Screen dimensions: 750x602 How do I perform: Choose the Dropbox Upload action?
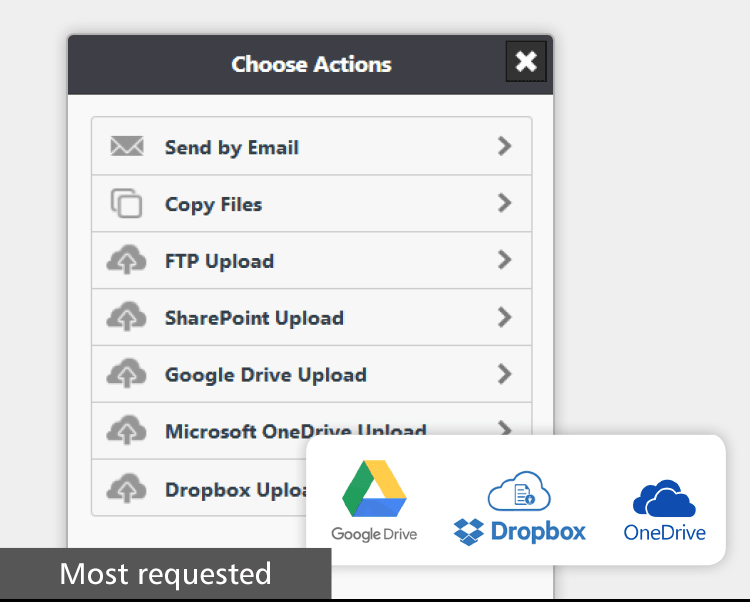[x=199, y=488]
